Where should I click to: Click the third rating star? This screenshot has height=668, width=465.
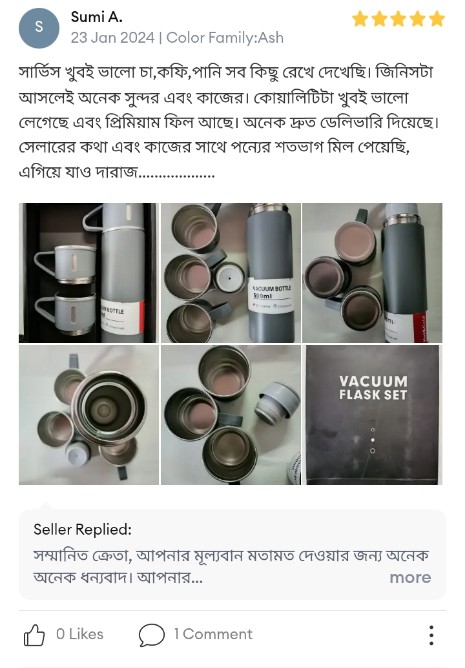coord(399,19)
